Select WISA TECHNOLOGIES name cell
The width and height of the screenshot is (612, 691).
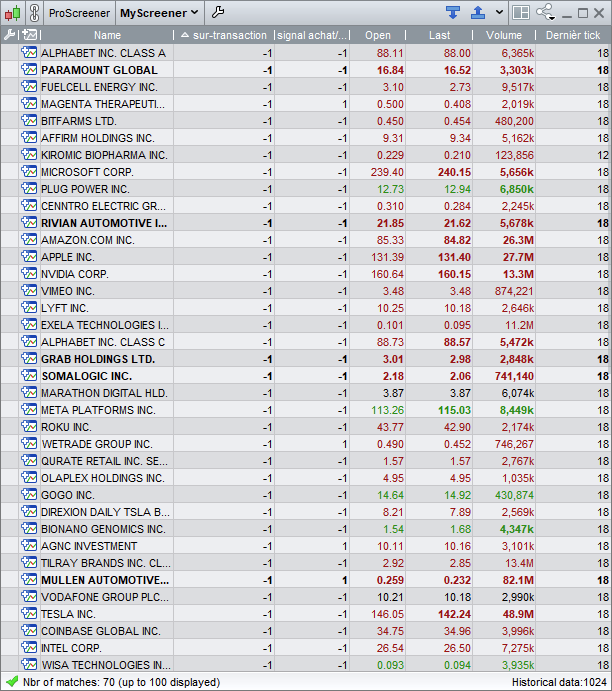click(106, 665)
